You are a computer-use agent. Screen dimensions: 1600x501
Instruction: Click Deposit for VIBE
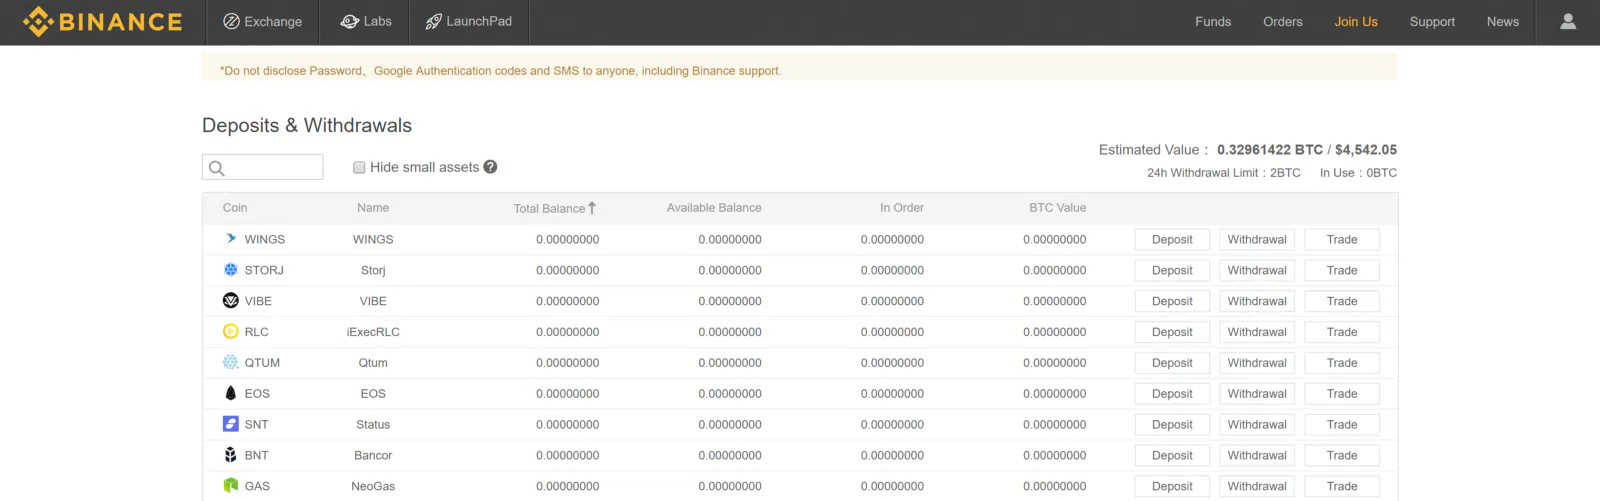(1172, 301)
